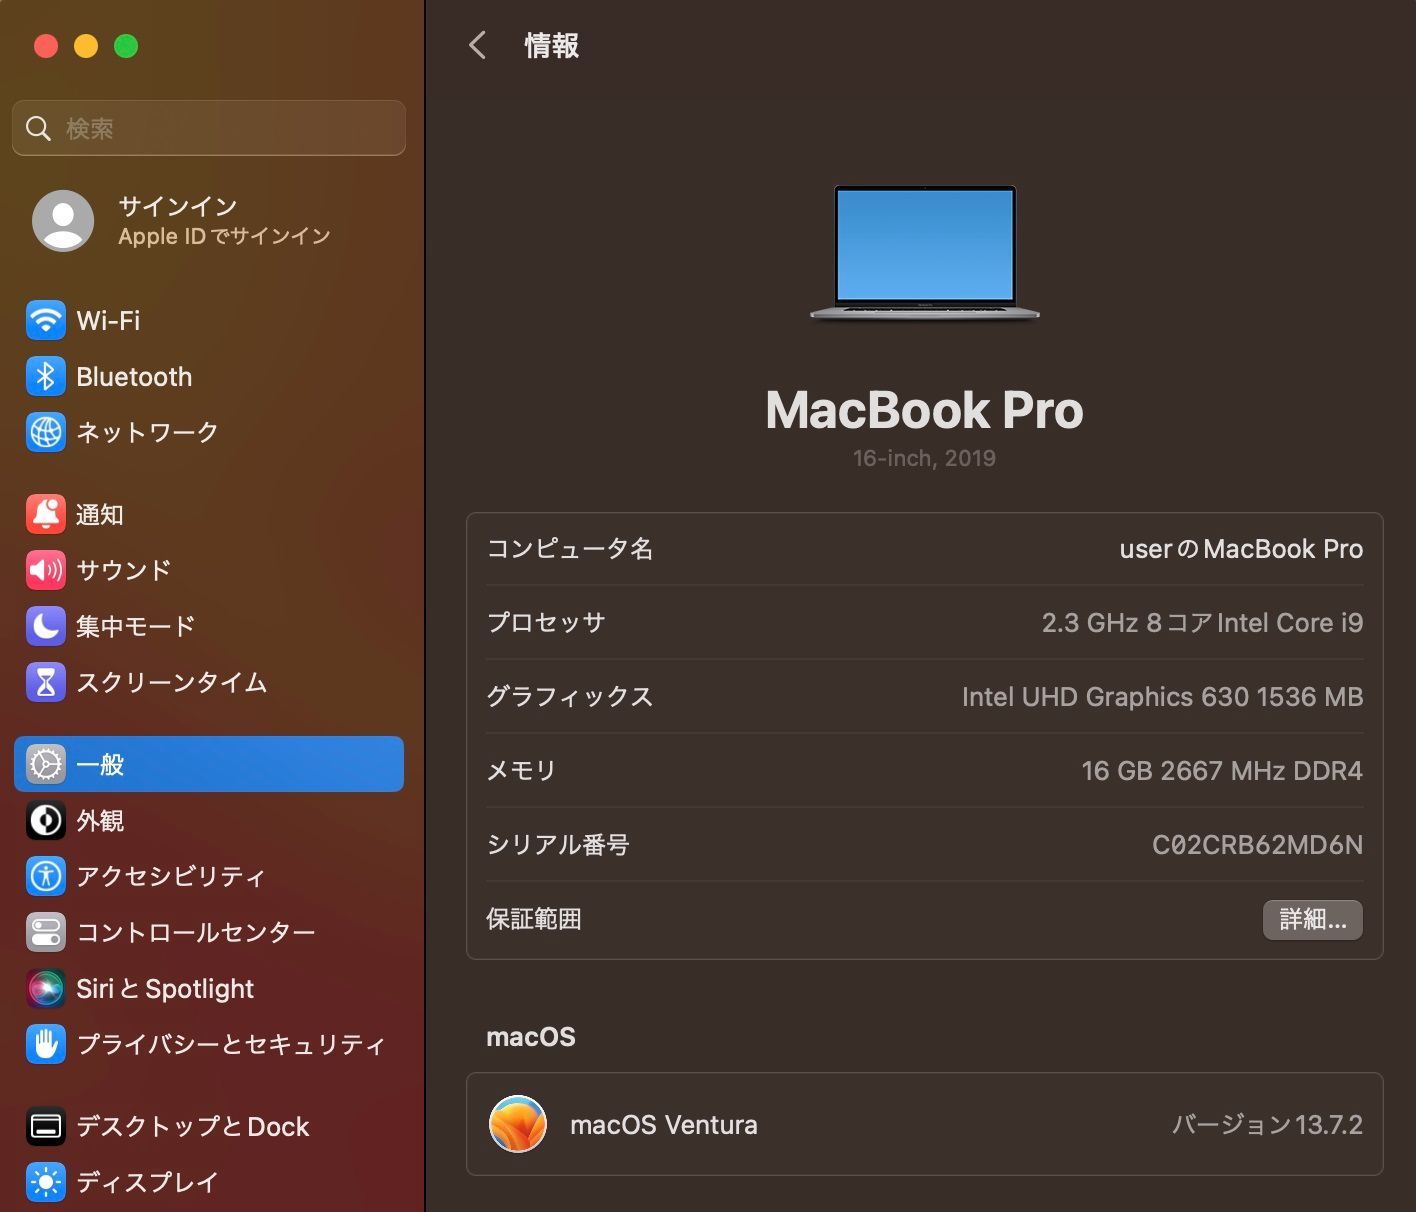Screen dimensions: 1416x1212
Task: Click processor value 2.3 GHz Intel Core i9
Action: [1202, 623]
